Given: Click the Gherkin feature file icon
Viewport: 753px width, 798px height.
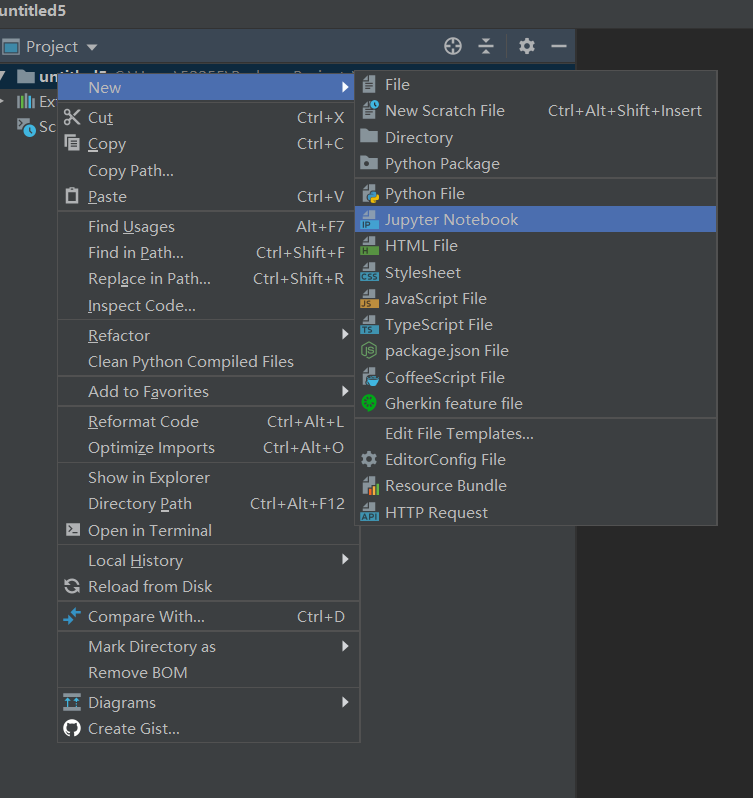Looking at the screenshot, I should (369, 403).
